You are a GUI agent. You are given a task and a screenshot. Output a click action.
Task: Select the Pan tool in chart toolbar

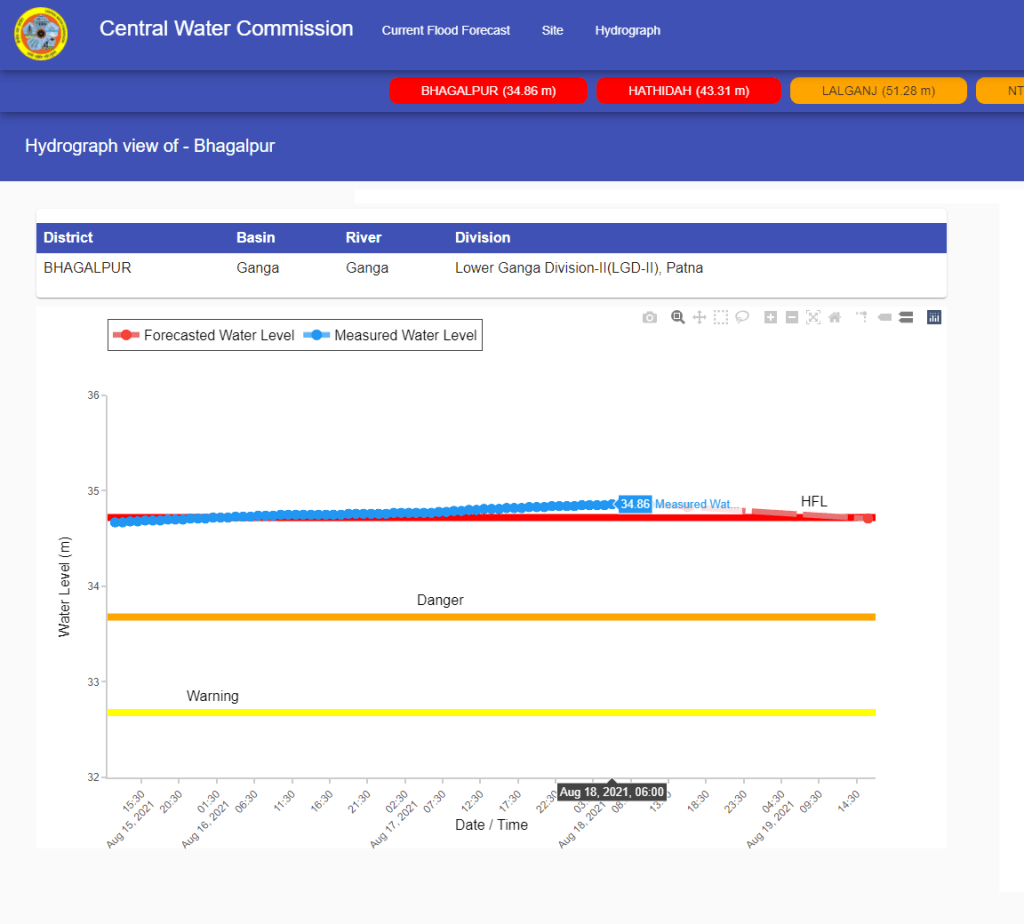pos(699,317)
